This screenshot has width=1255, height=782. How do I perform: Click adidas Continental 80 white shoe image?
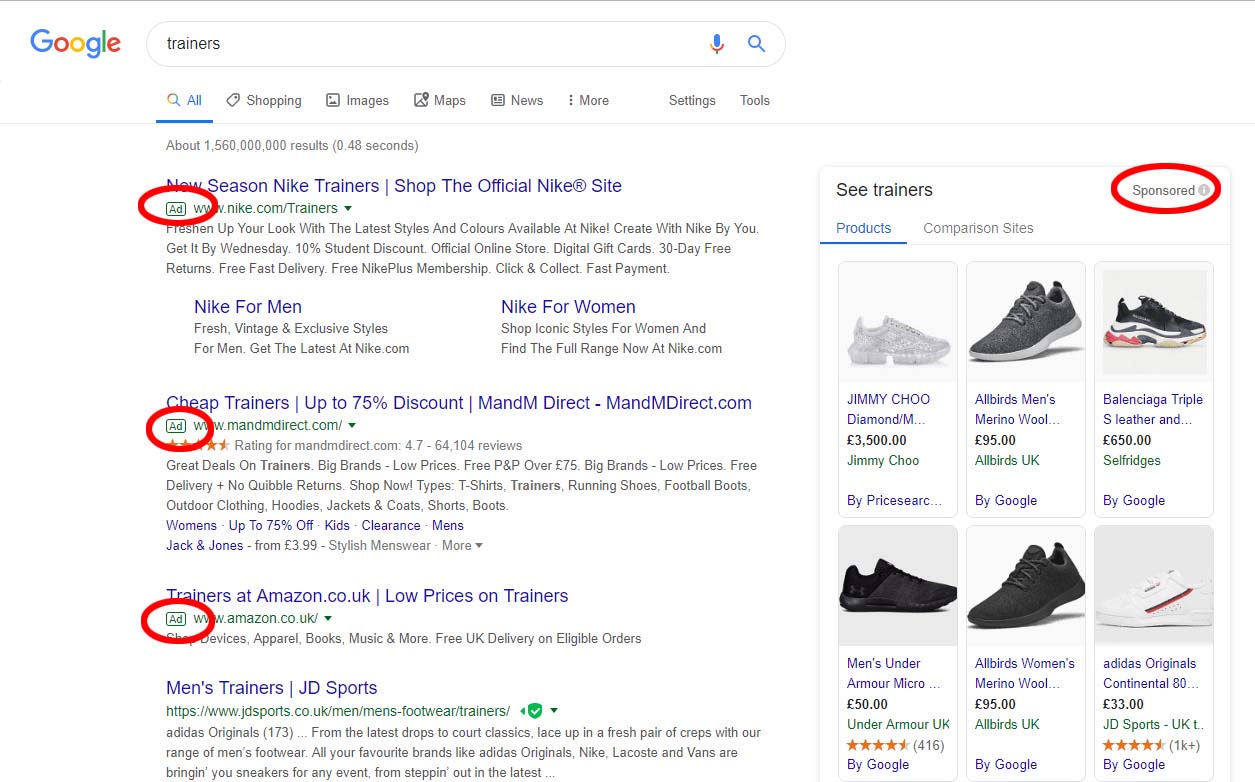tap(1154, 587)
